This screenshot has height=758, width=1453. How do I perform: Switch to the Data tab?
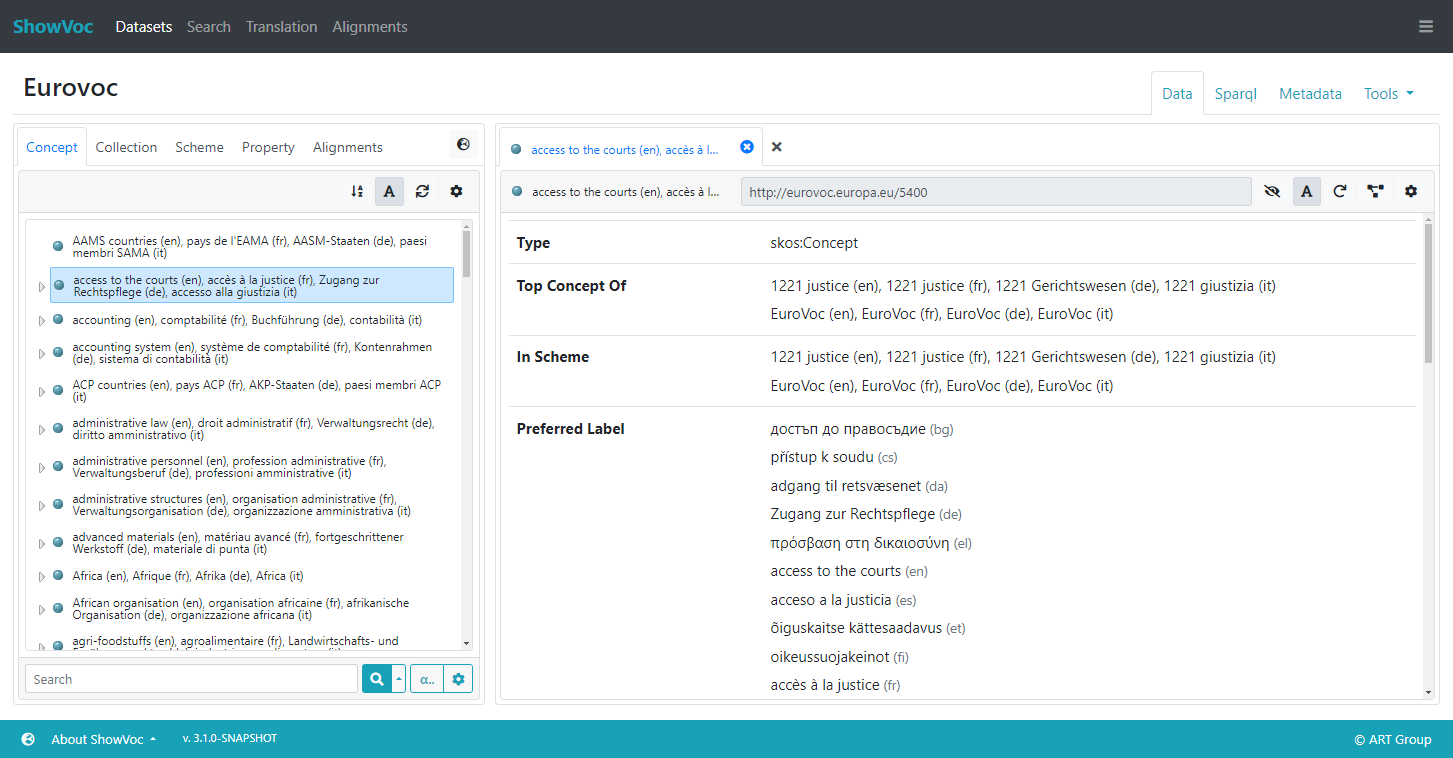pyautogui.click(x=1177, y=93)
